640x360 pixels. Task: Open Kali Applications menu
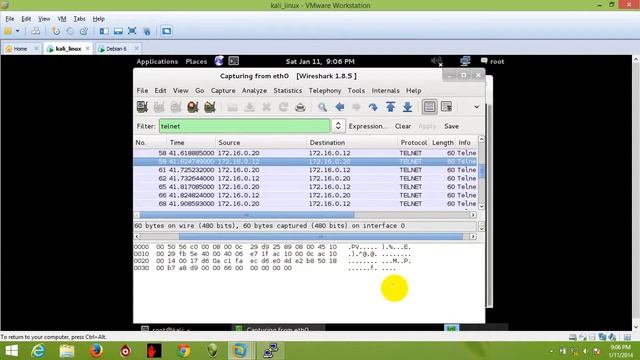(x=157, y=62)
